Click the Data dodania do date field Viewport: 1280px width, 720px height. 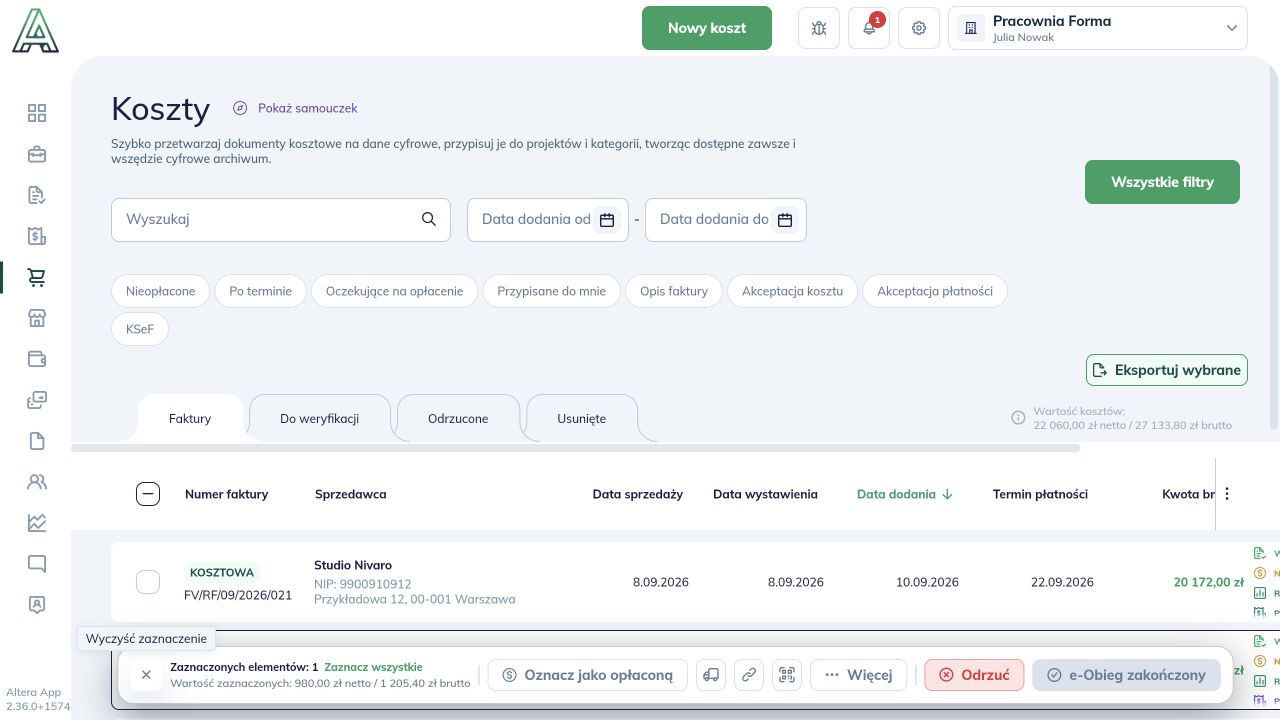tap(726, 220)
